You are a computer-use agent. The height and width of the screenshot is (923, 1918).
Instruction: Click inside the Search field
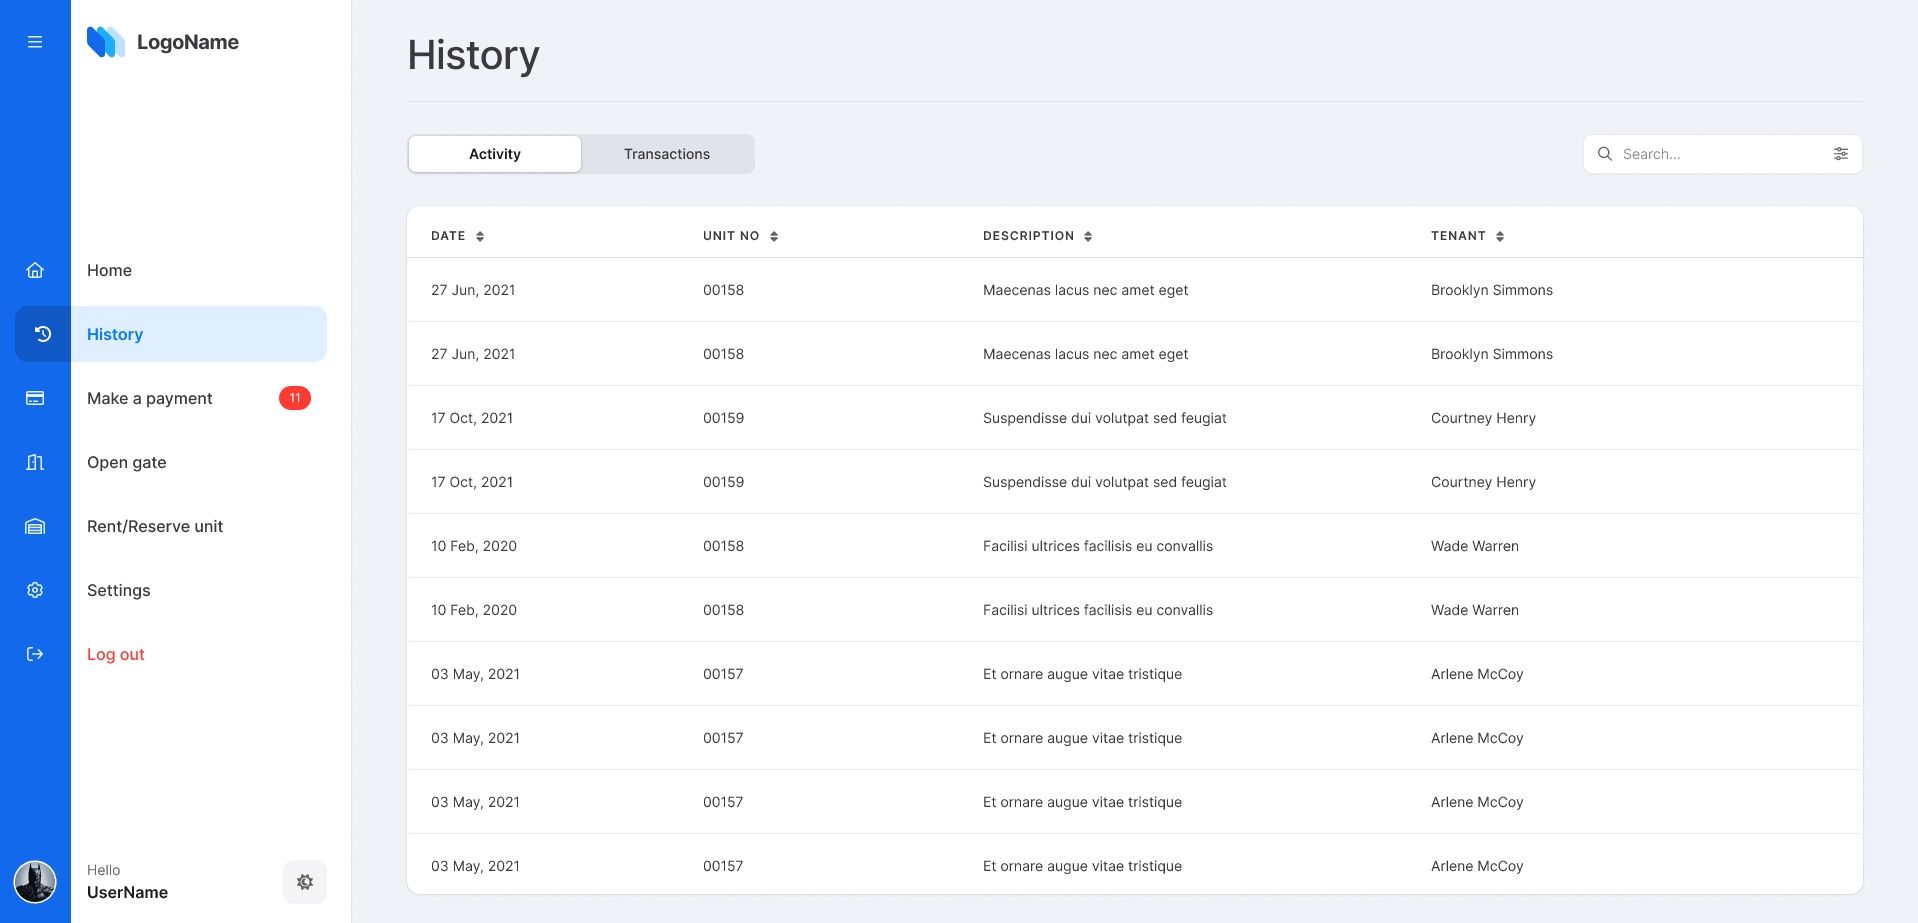coord(1700,153)
